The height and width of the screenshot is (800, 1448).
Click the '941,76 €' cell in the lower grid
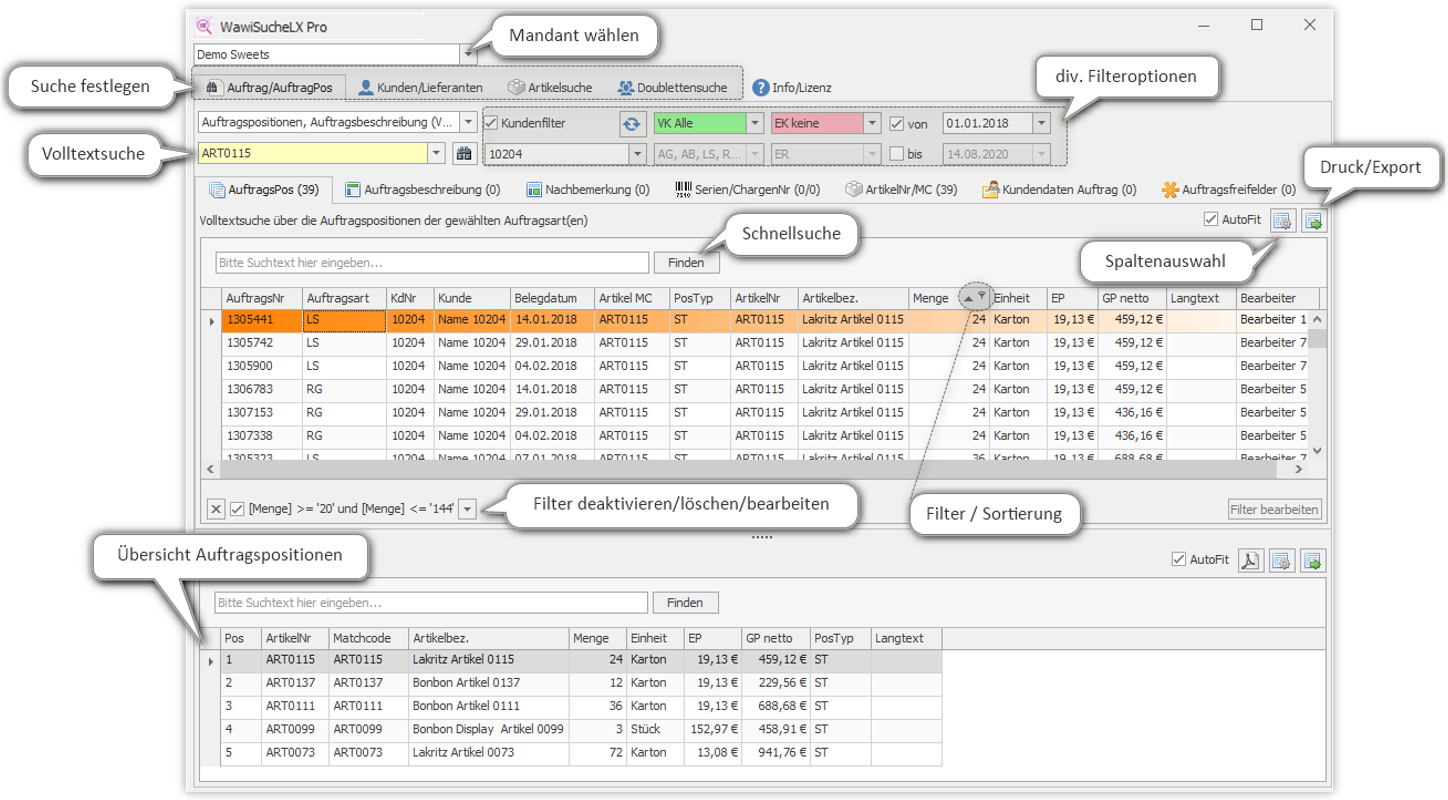(775, 752)
